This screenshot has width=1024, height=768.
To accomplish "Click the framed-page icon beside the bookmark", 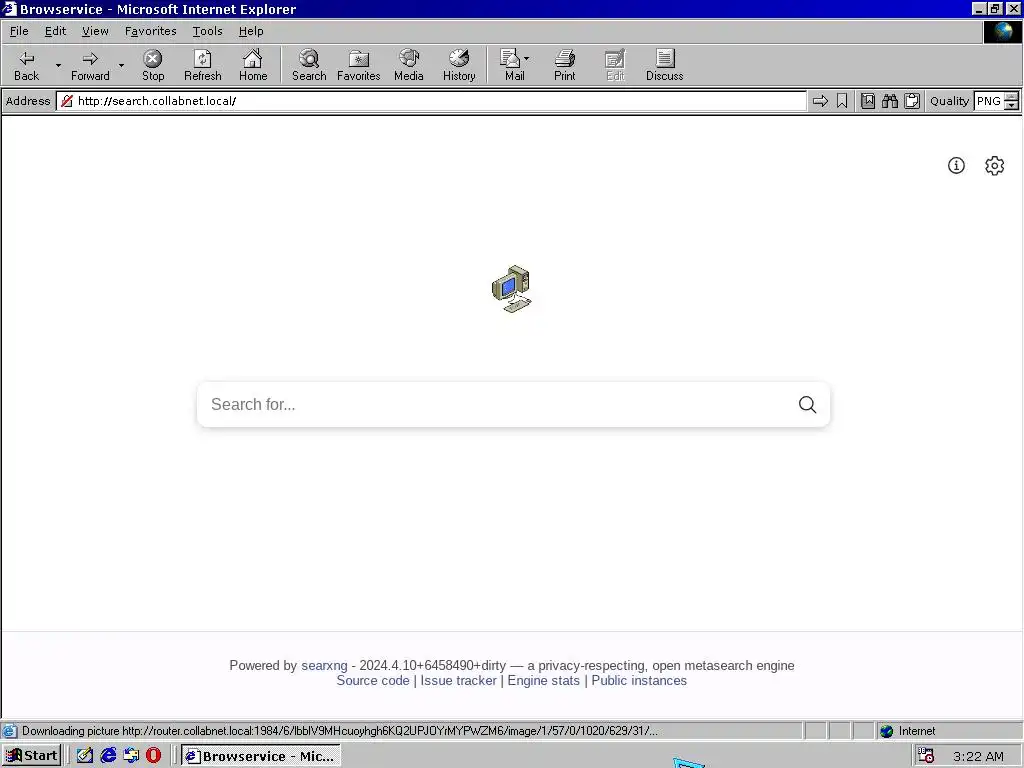I will (x=868, y=101).
